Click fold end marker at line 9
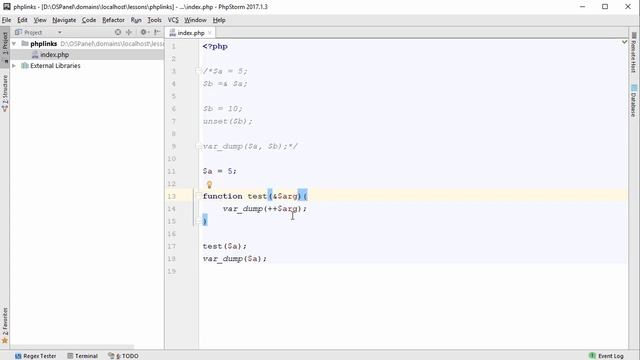Viewport: 640px width, 360px height. 198,146
